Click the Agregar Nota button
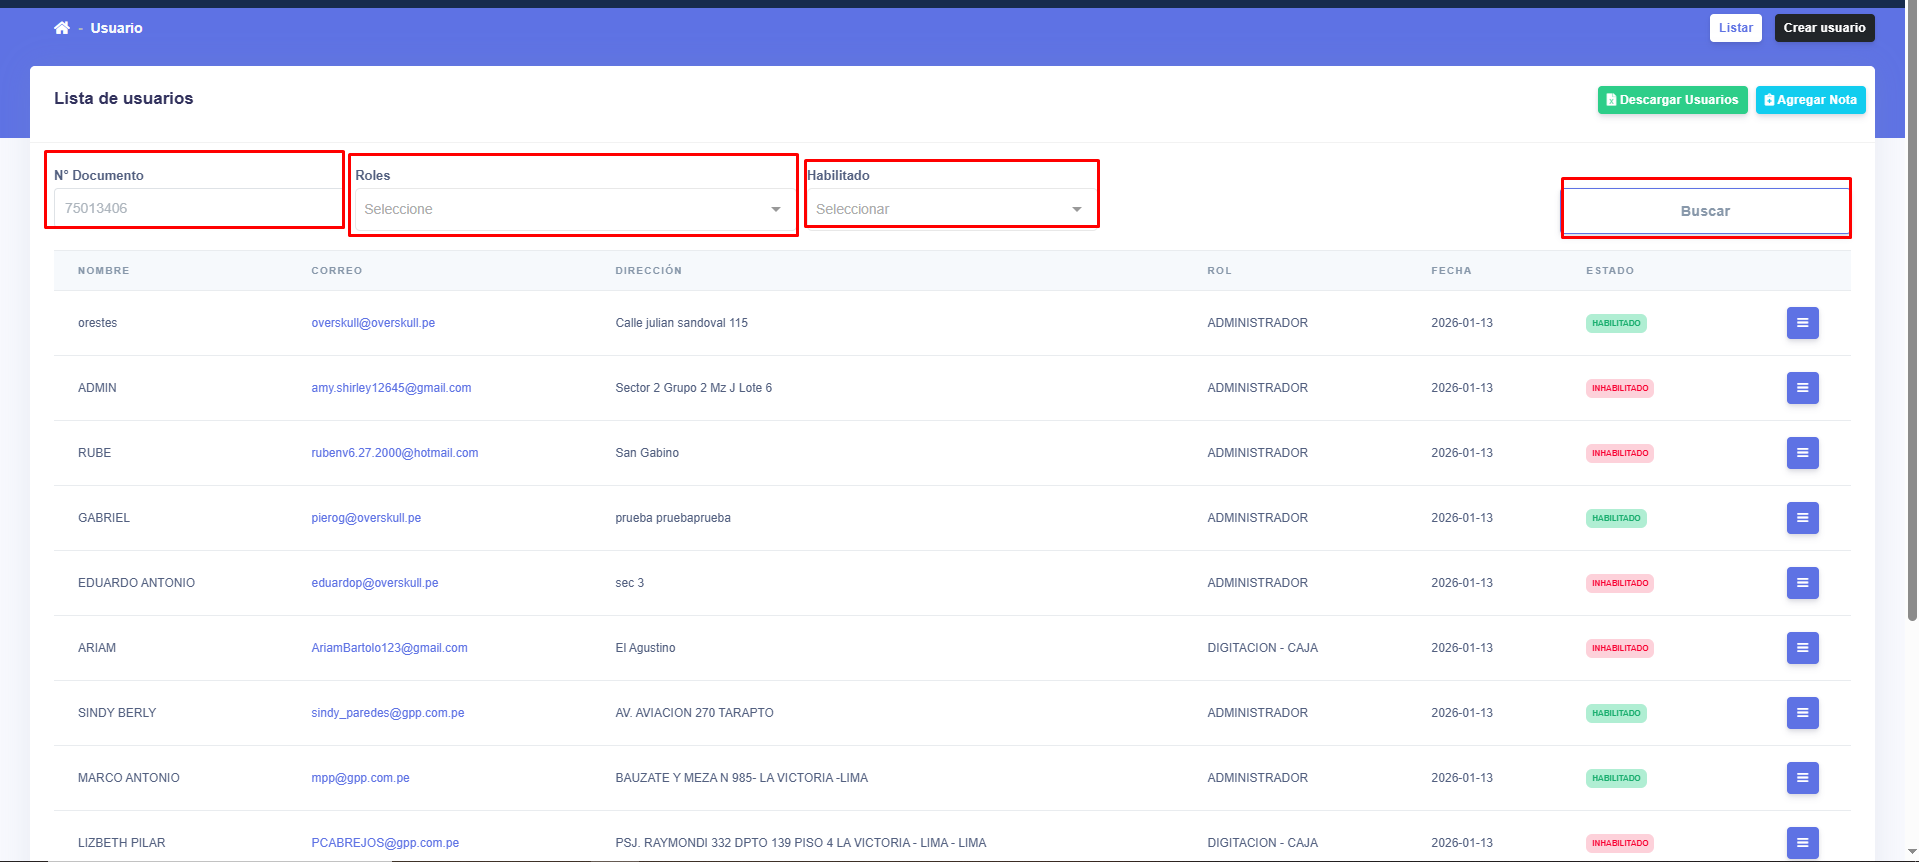The height and width of the screenshot is (862, 1919). [1810, 100]
